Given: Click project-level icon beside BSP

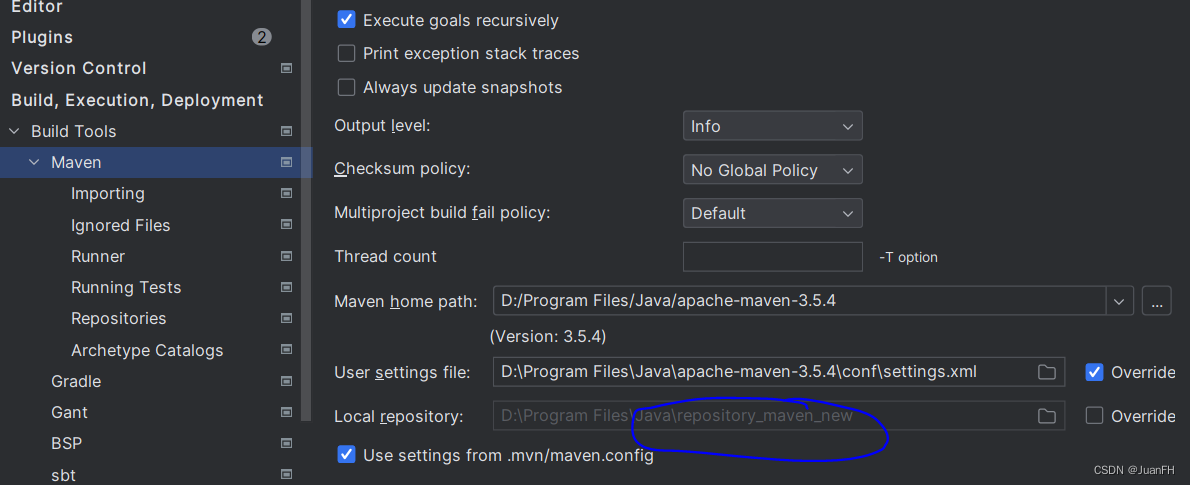Looking at the screenshot, I should coord(286,443).
